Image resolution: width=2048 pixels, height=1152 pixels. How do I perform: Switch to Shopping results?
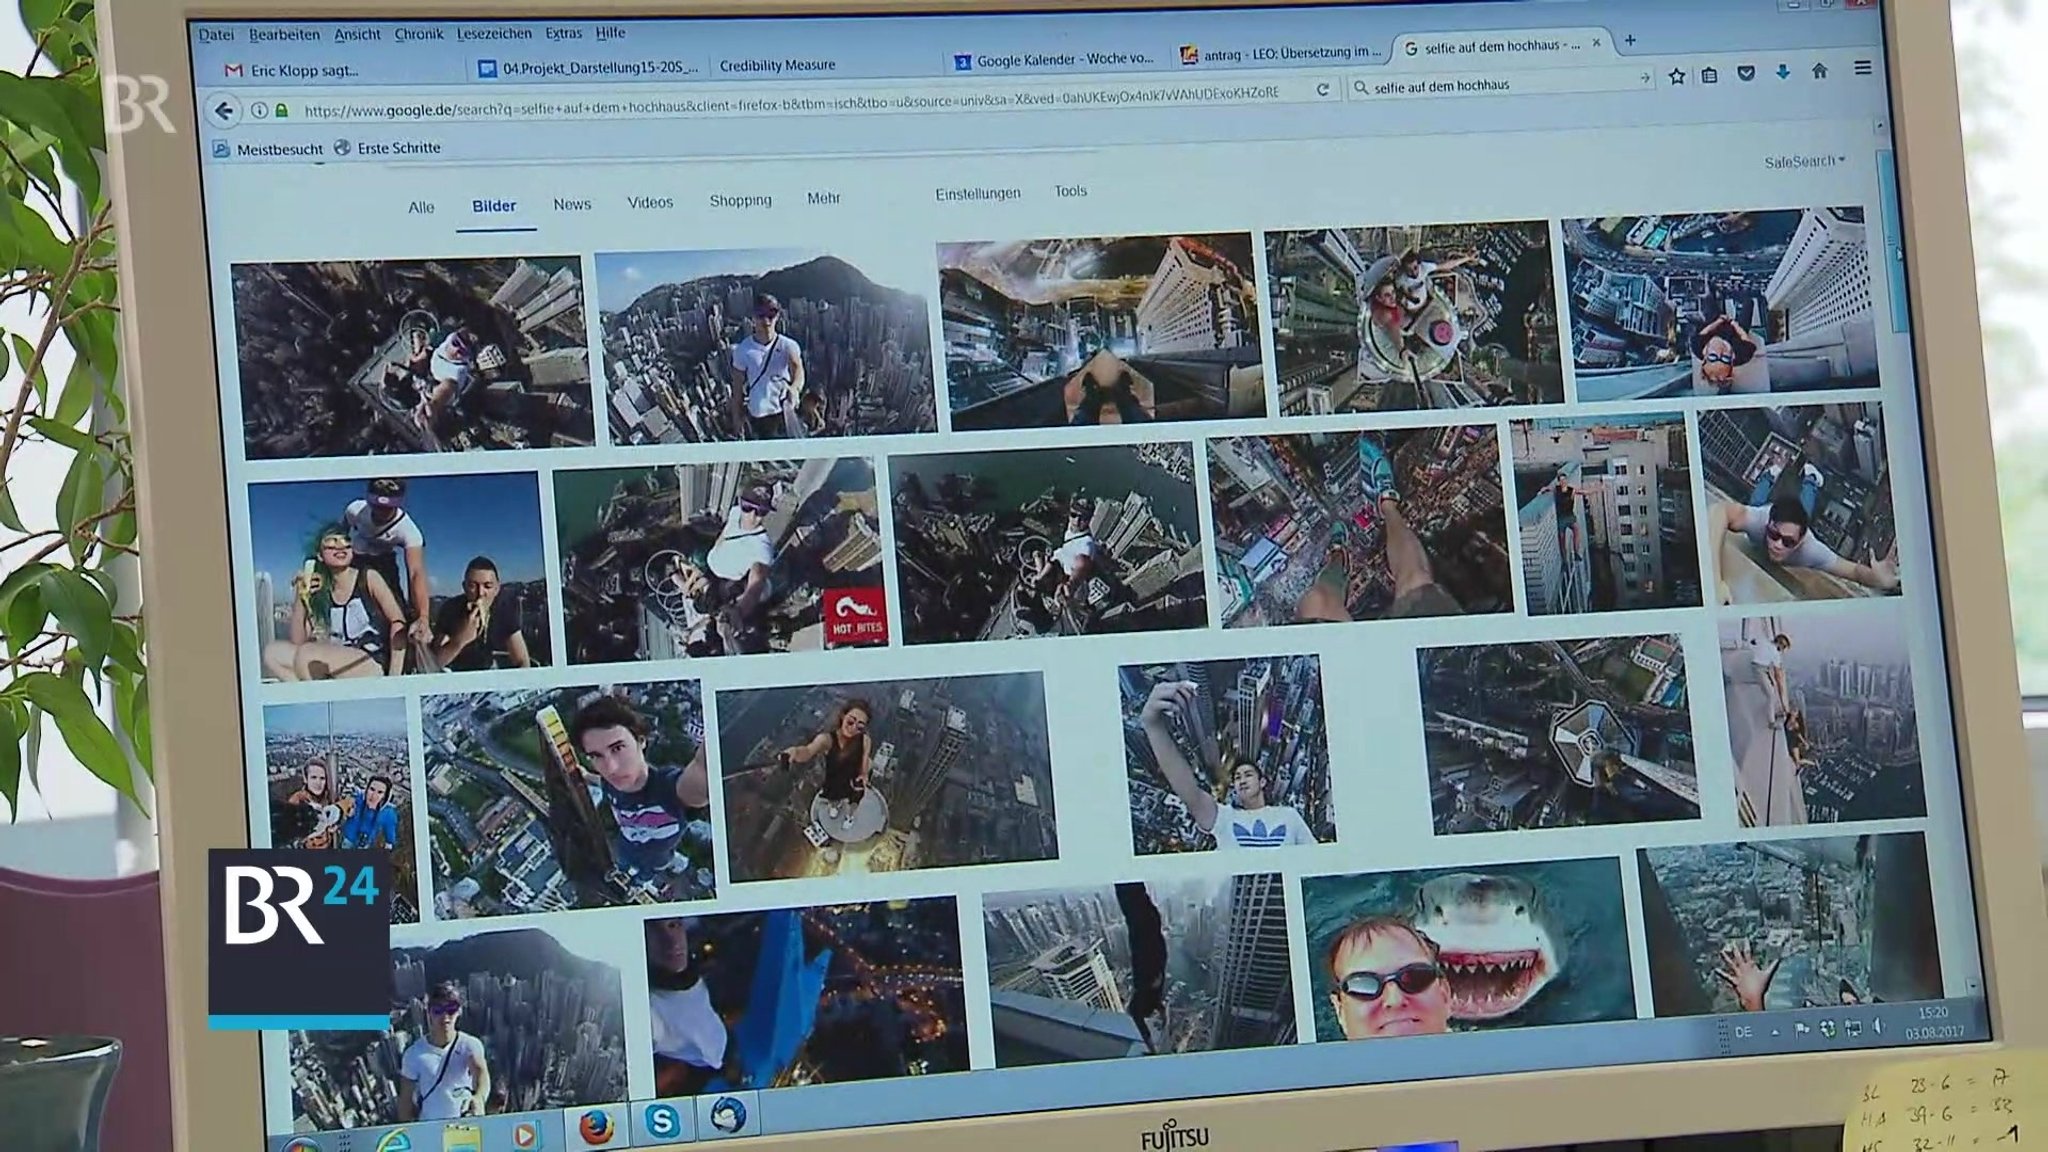tap(740, 200)
